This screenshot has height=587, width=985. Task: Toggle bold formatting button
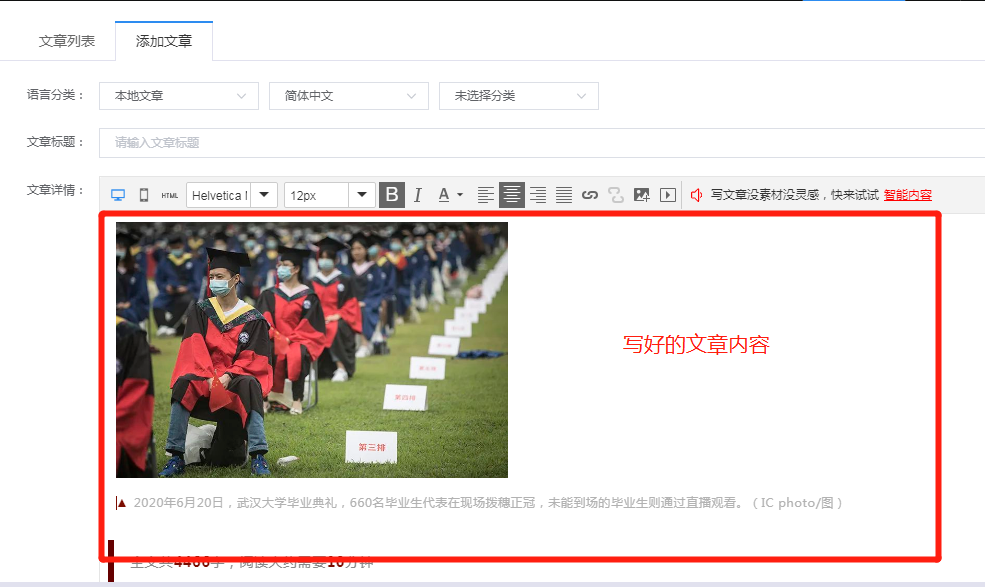click(392, 195)
